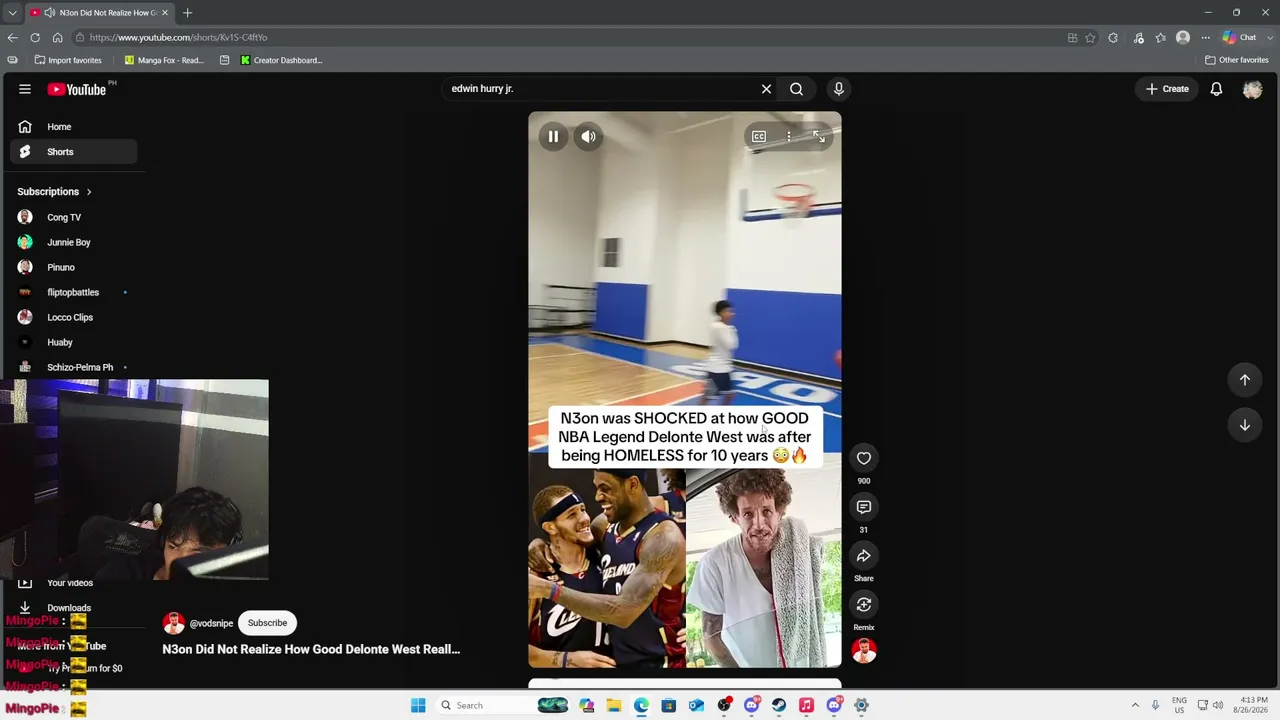The width and height of the screenshot is (1280, 720).
Task: Mute the Short's volume
Action: (589, 137)
